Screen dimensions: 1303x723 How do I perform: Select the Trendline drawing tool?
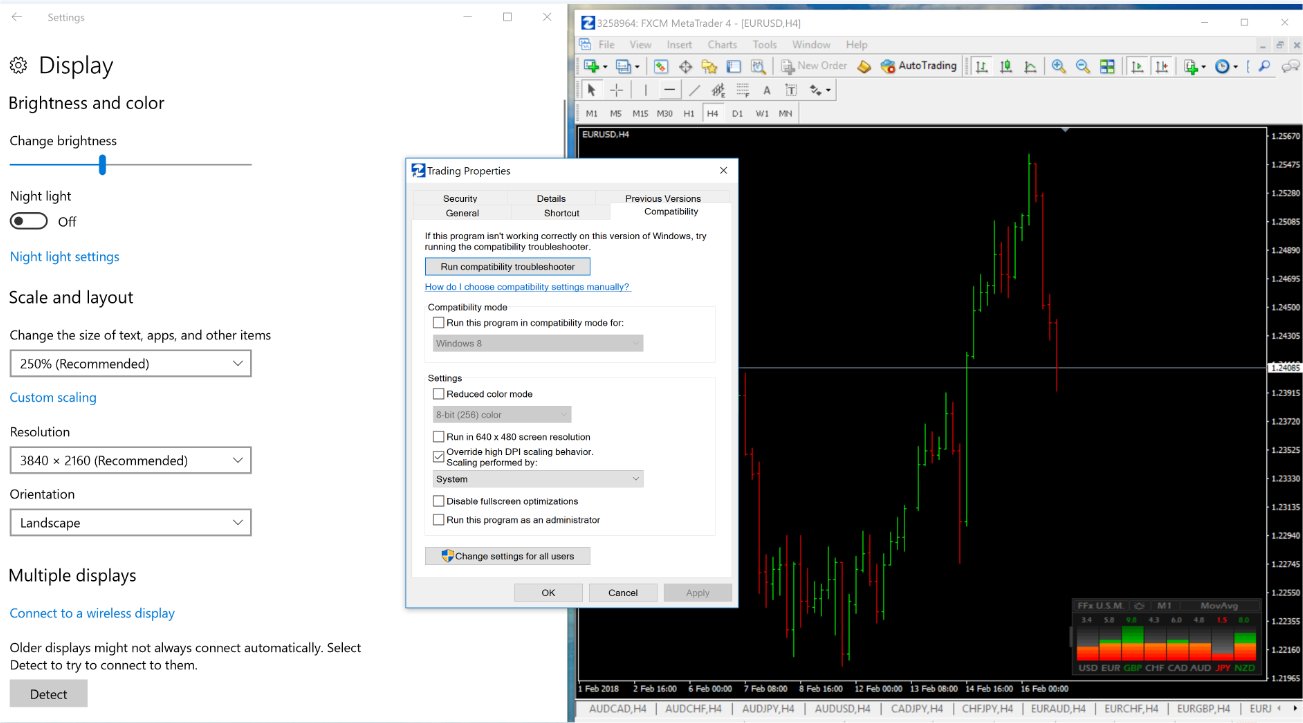tap(695, 90)
